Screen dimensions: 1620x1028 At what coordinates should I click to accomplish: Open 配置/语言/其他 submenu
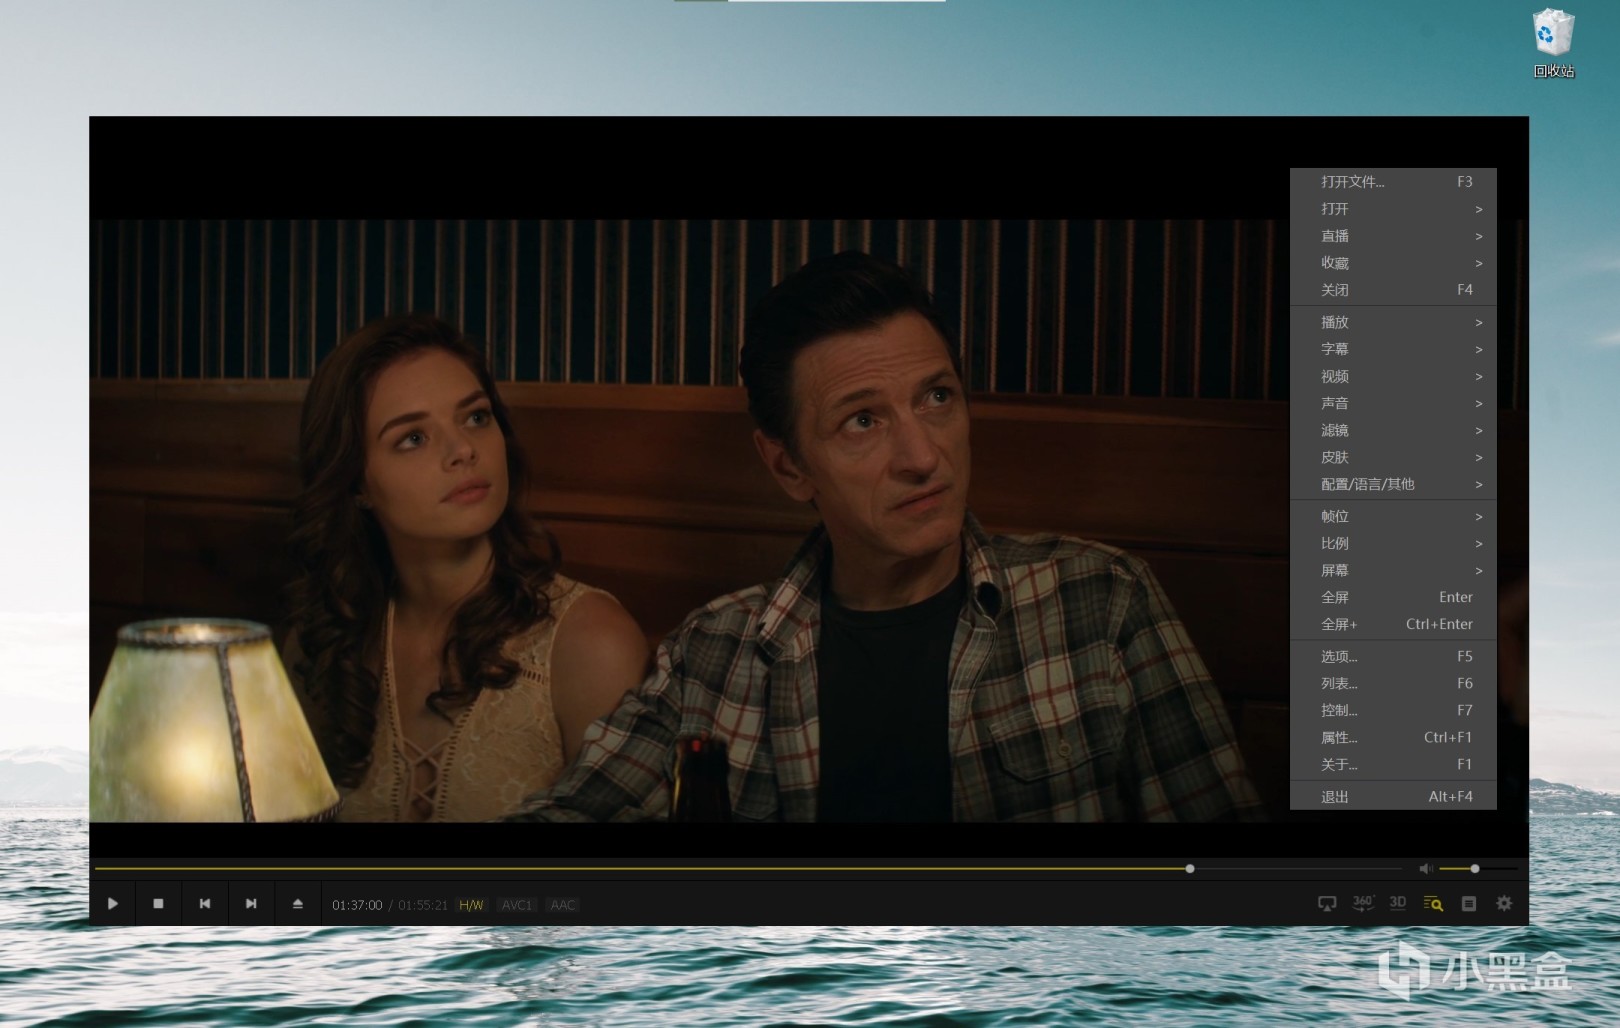click(x=1393, y=484)
